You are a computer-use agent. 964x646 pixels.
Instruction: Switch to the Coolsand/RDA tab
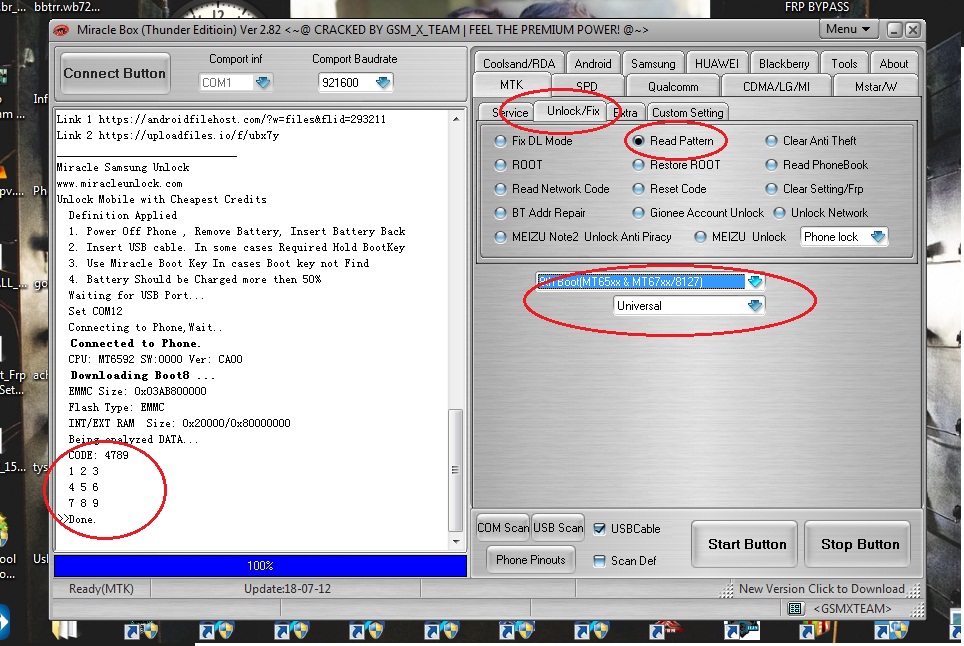tap(519, 63)
